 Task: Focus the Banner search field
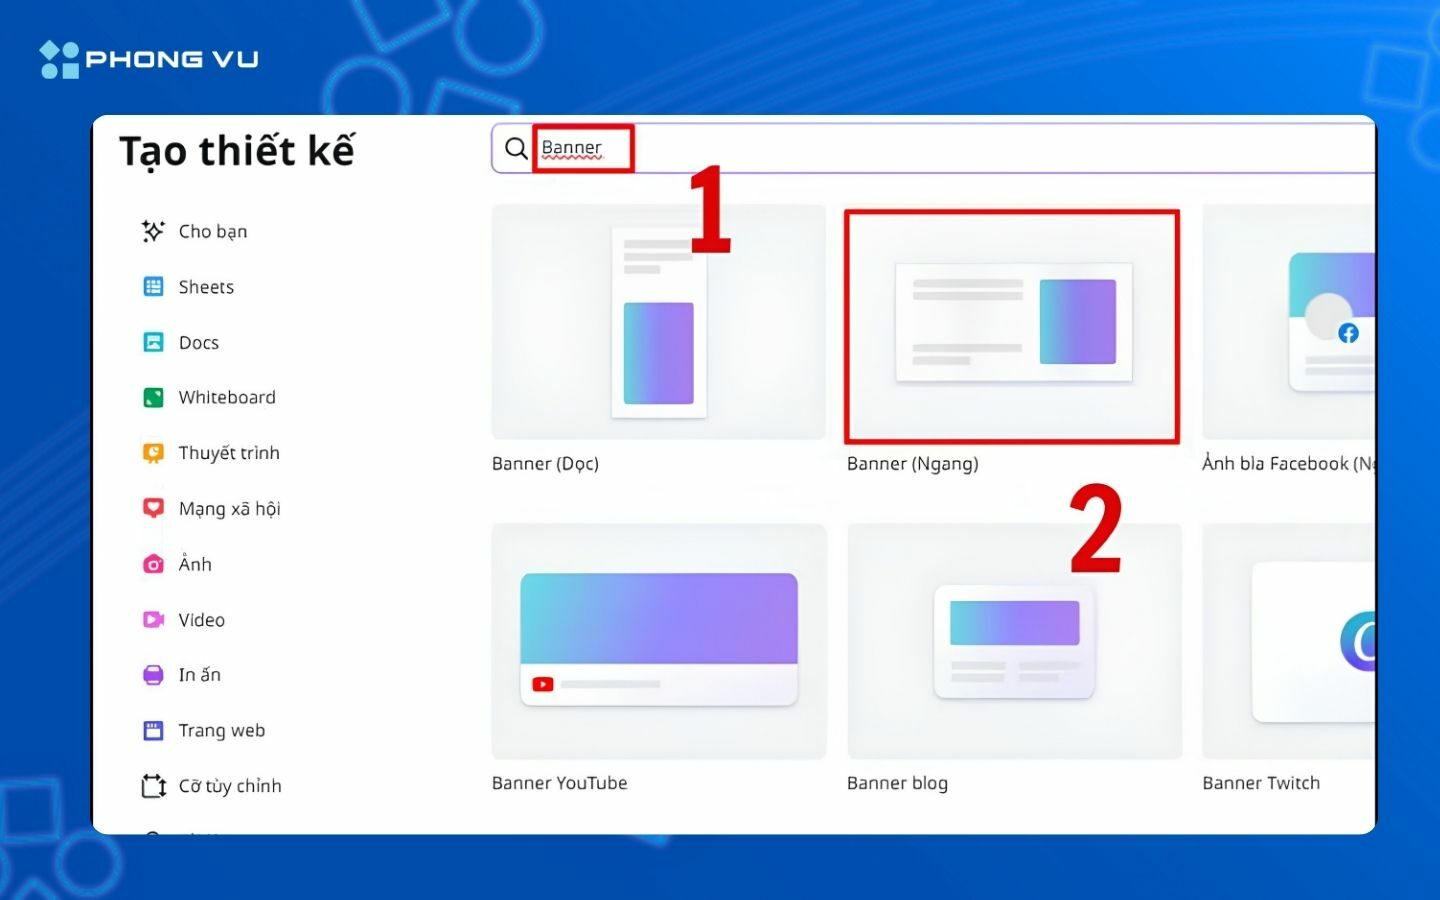(x=933, y=148)
